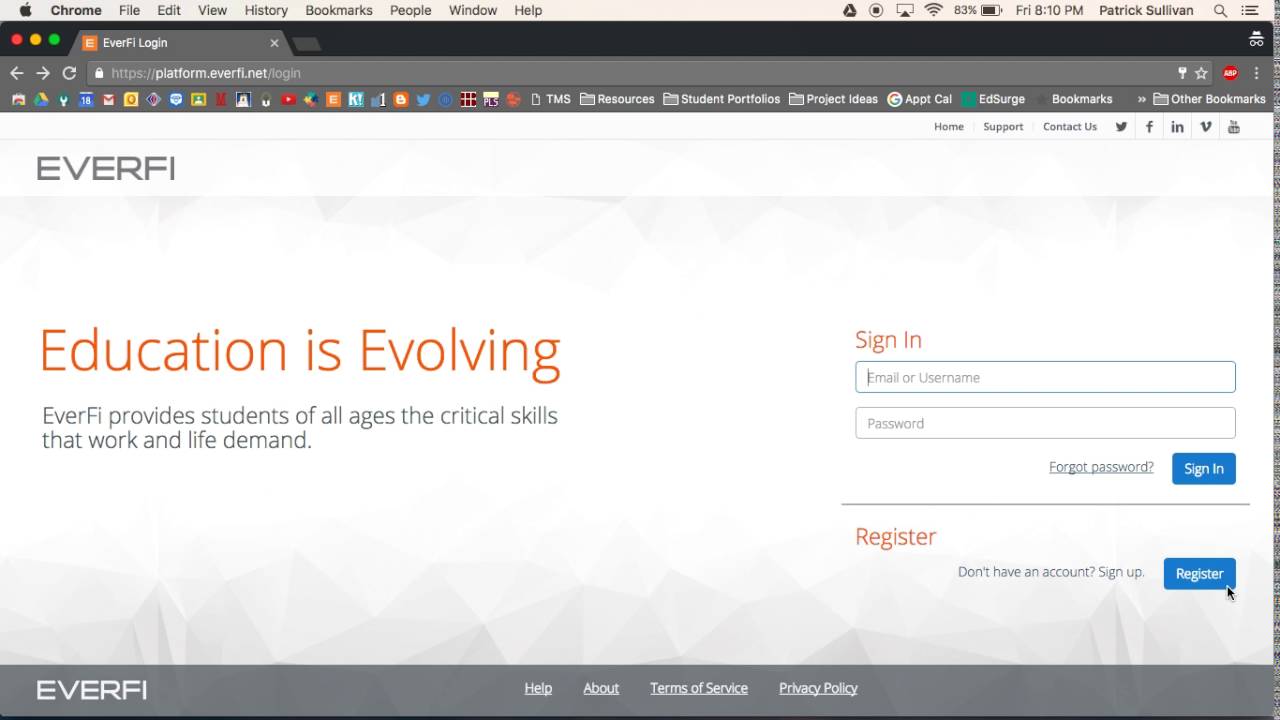1280x720 pixels.
Task: Open the Help link in the footer
Action: [538, 688]
